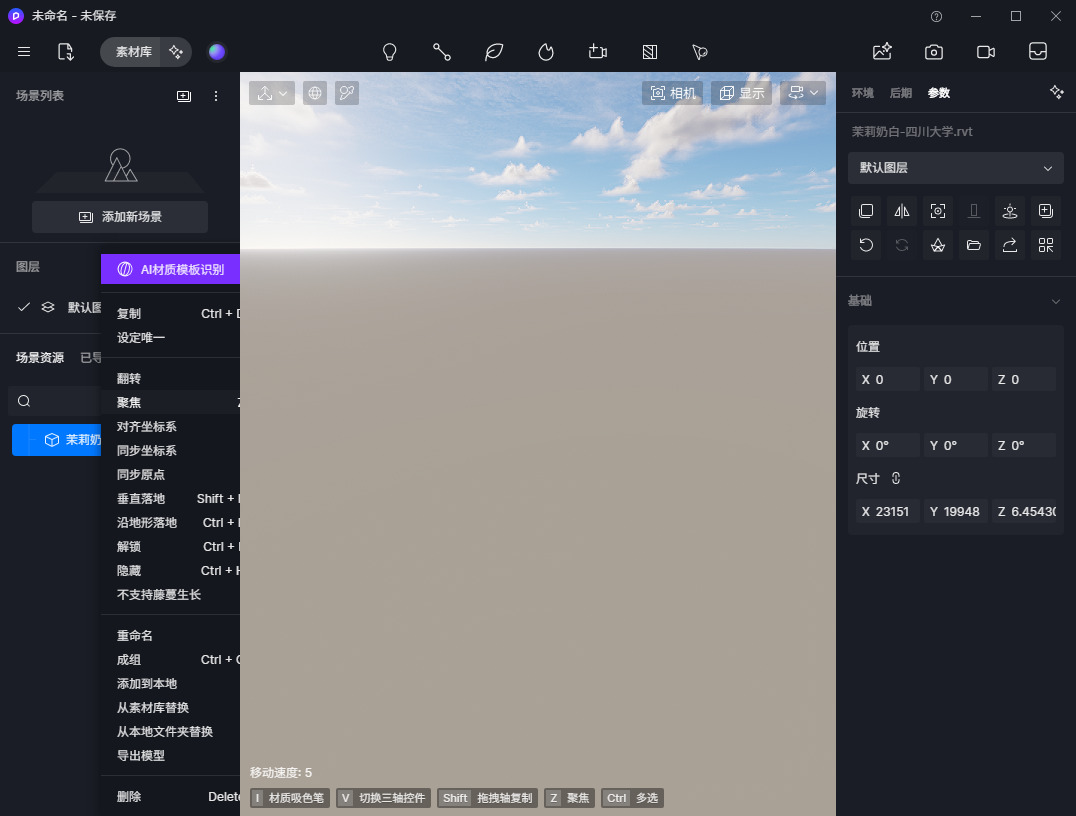Open the 默认图层 layer dropdown
The width and height of the screenshot is (1076, 816).
point(955,168)
